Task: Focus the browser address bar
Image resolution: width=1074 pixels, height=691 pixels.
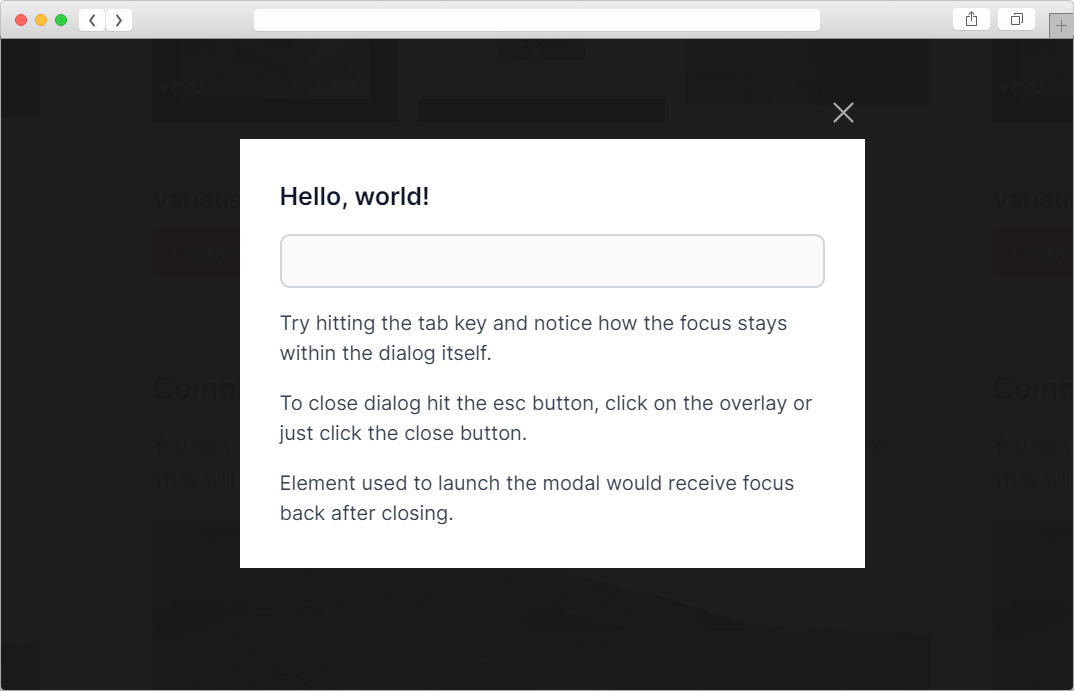Action: [x=536, y=20]
